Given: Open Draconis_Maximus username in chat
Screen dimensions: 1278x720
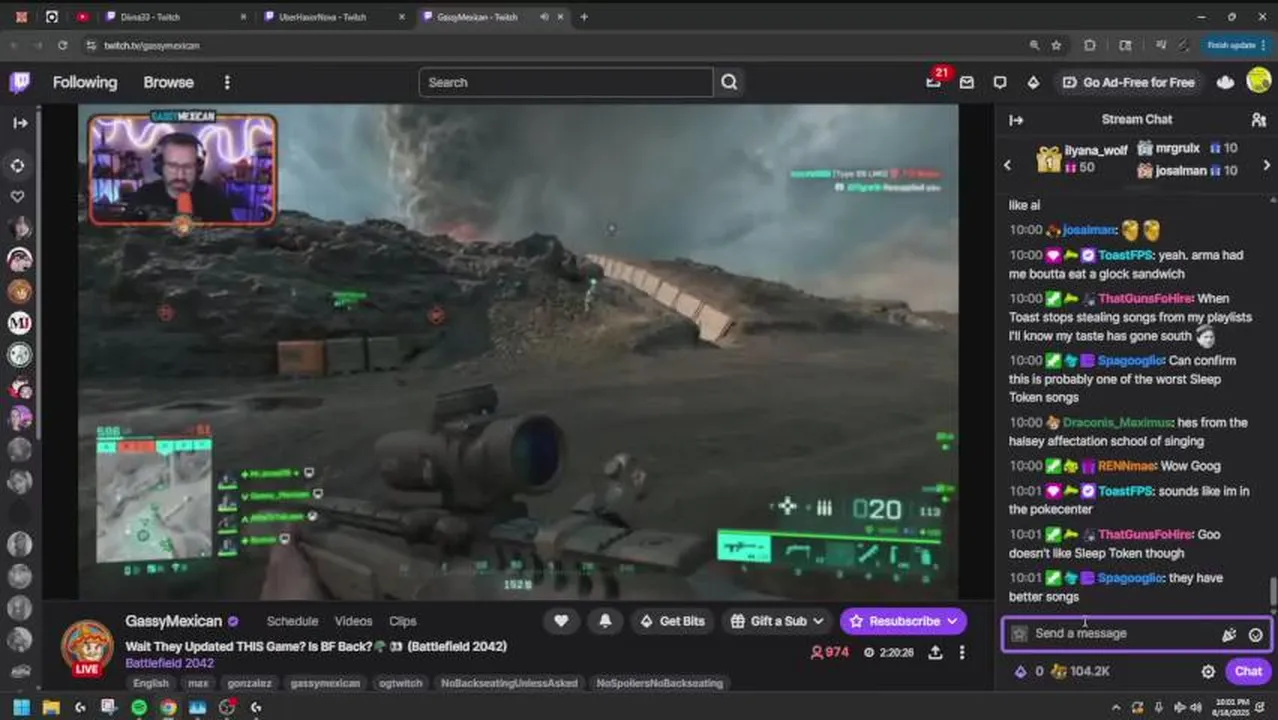Looking at the screenshot, I should [x=1118, y=423].
